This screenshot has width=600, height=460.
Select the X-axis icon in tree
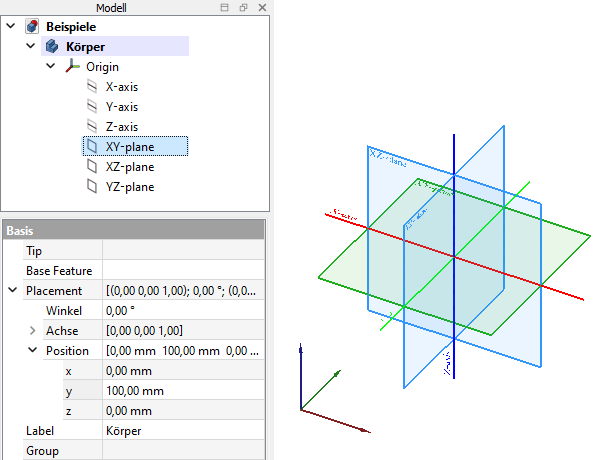(93, 86)
